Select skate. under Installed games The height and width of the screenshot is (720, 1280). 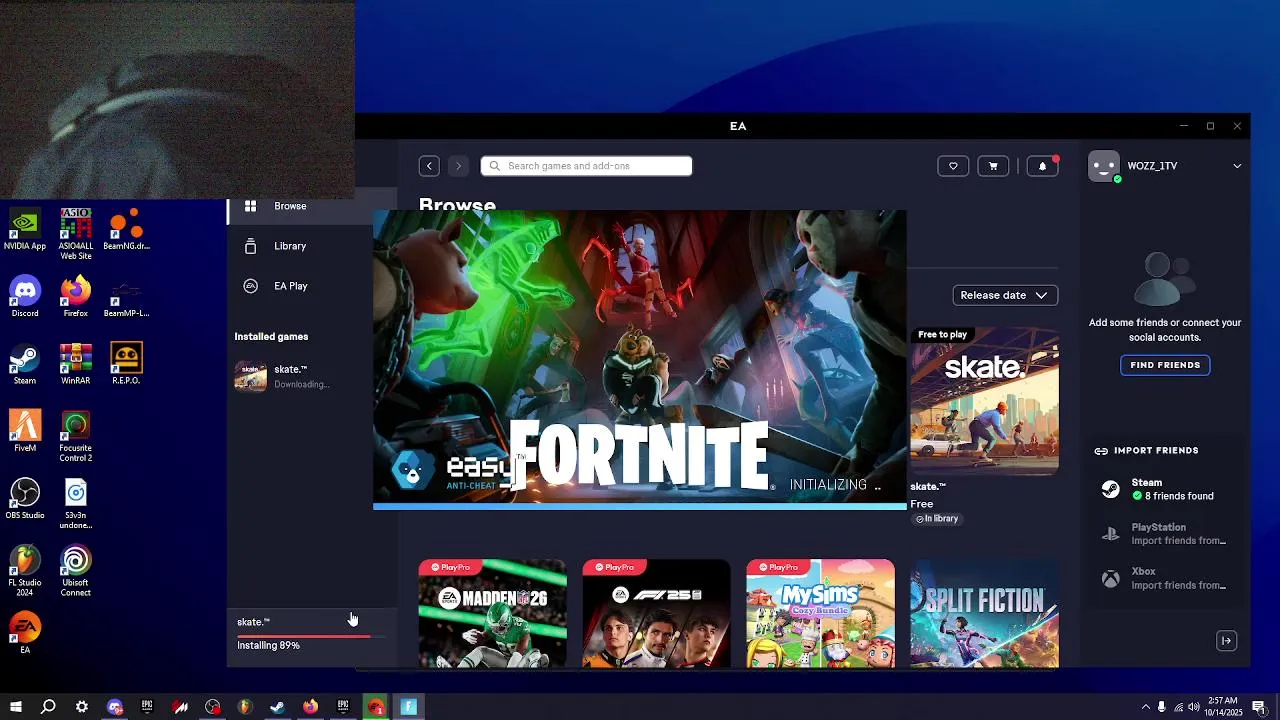pyautogui.click(x=290, y=376)
